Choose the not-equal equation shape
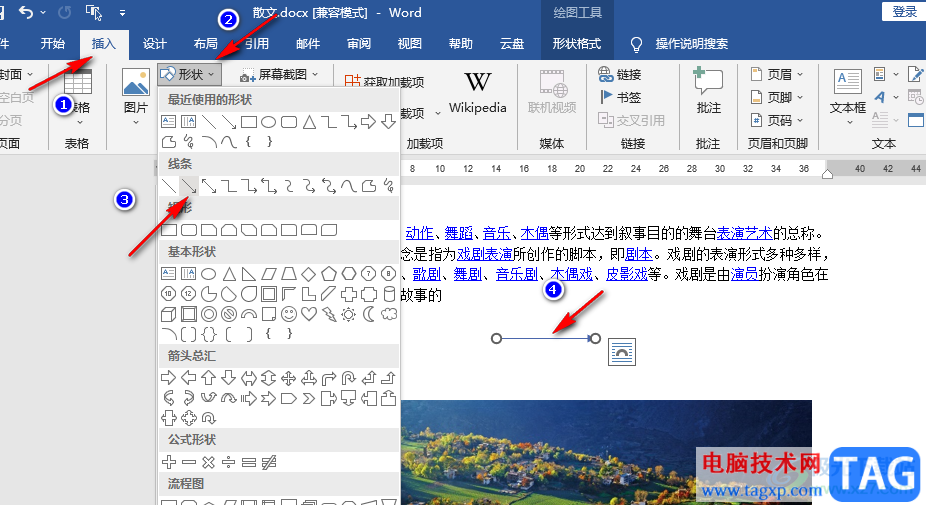Image resolution: width=926 pixels, height=505 pixels. coord(269,462)
